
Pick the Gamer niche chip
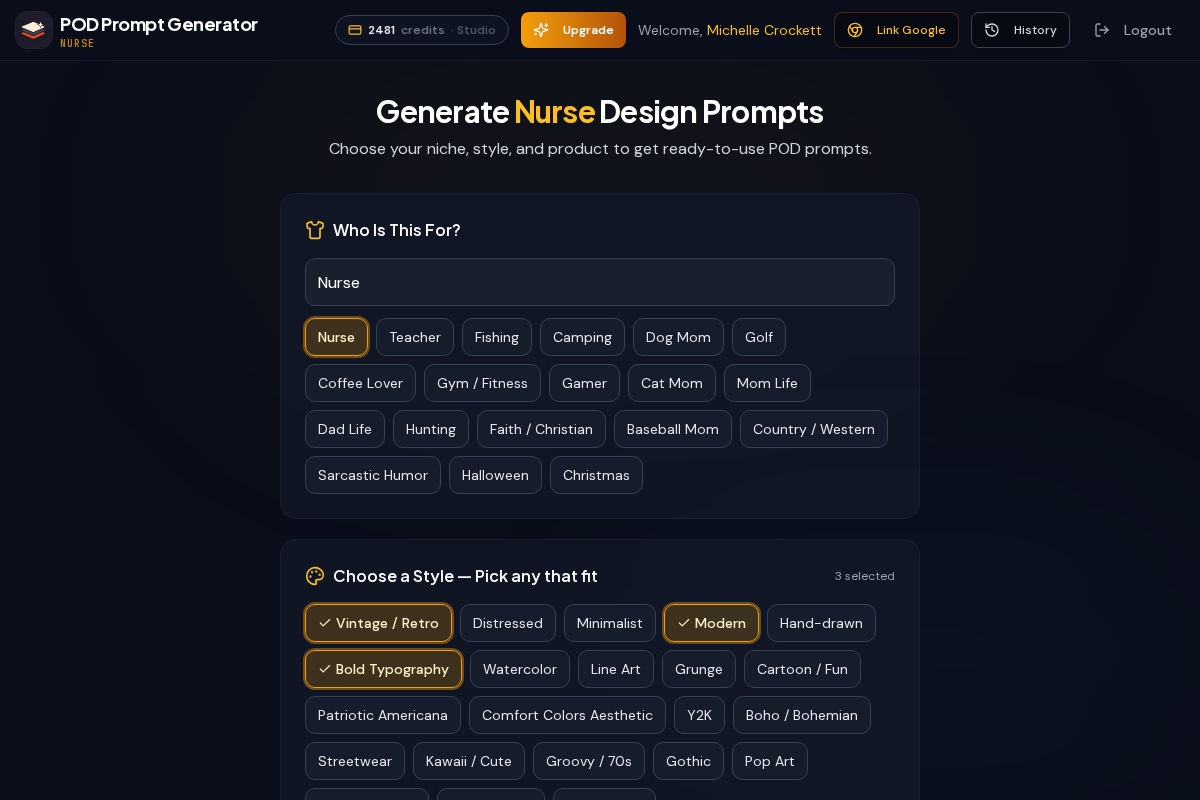point(584,383)
